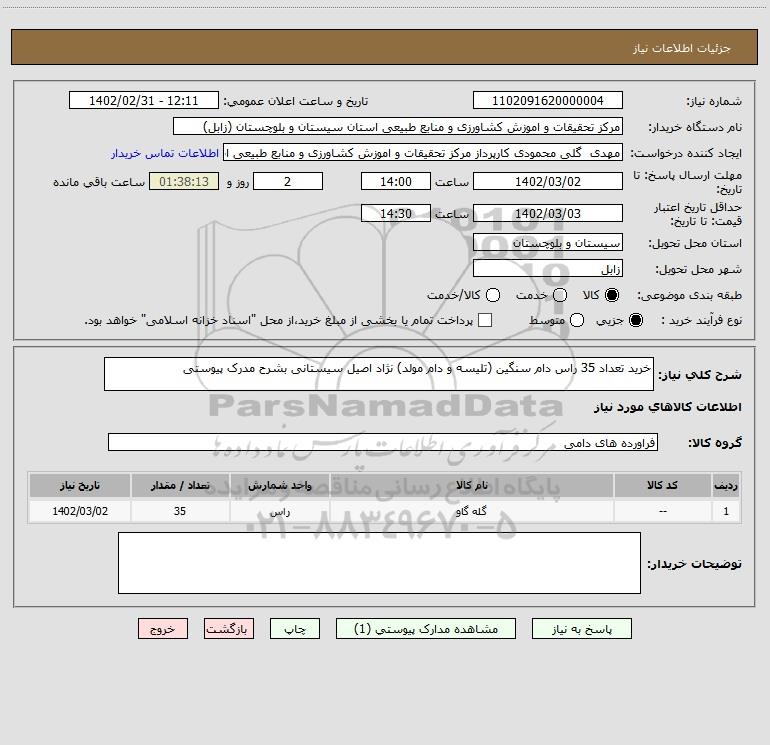Click the response deadline time 14:00 field
The image size is (770, 745).
click(396, 181)
